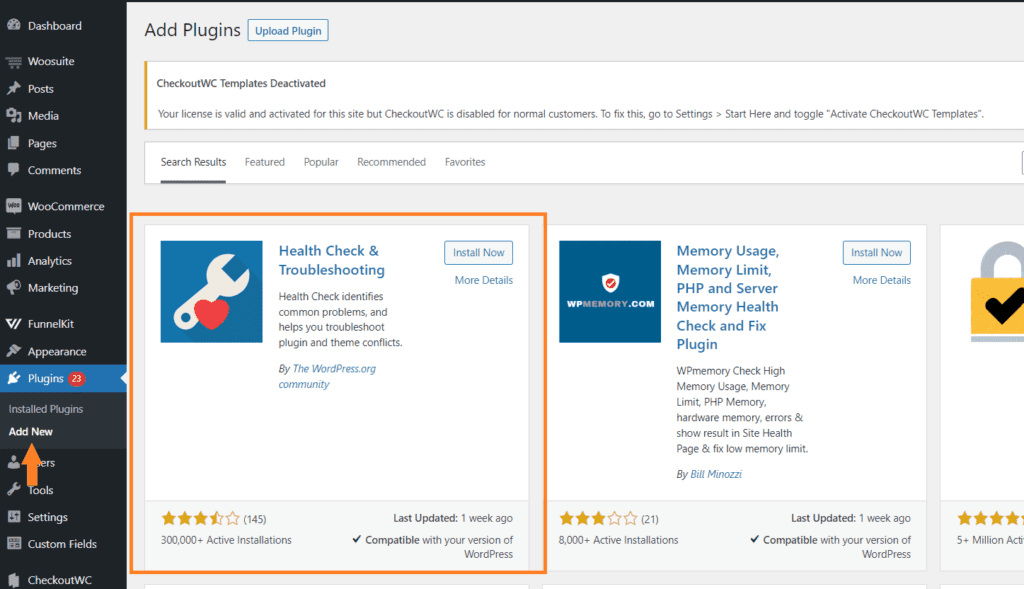Open More Details for Memory Usage plugin
Image resolution: width=1024 pixels, height=589 pixels.
(x=882, y=280)
